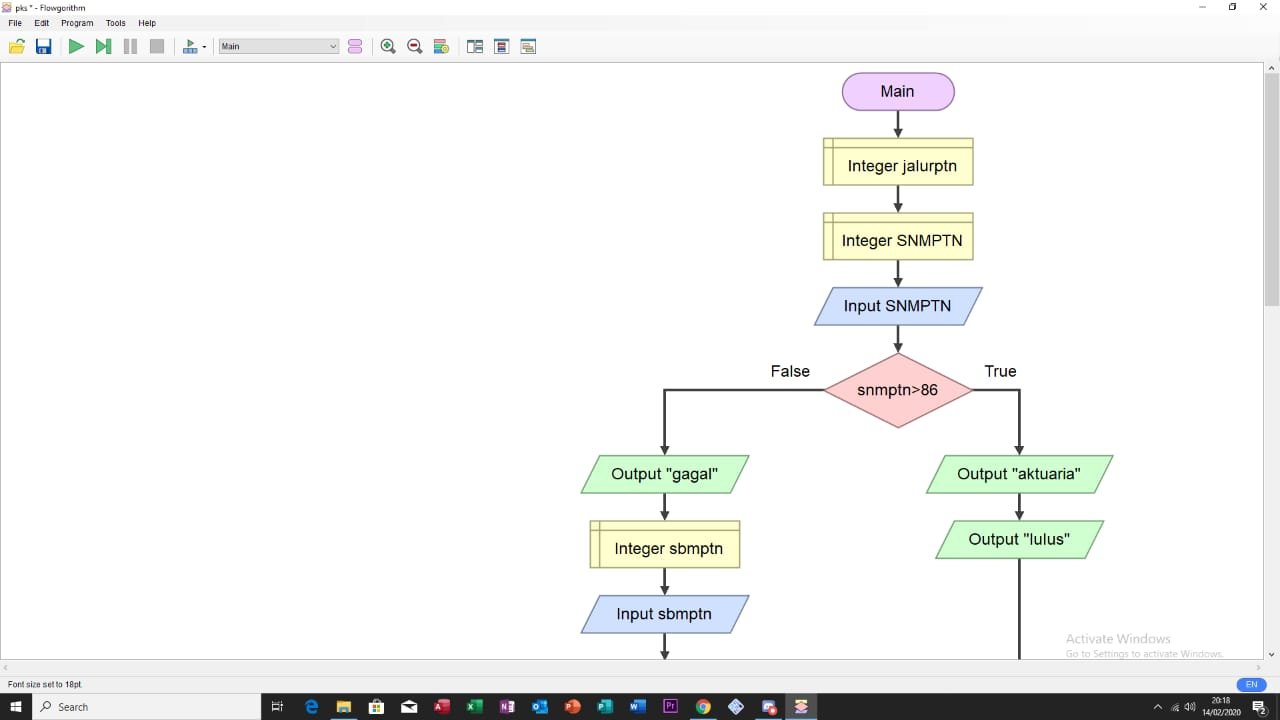This screenshot has width=1280, height=720.
Task: Show hidden system tray icons chevron
Action: pyautogui.click(x=1158, y=707)
